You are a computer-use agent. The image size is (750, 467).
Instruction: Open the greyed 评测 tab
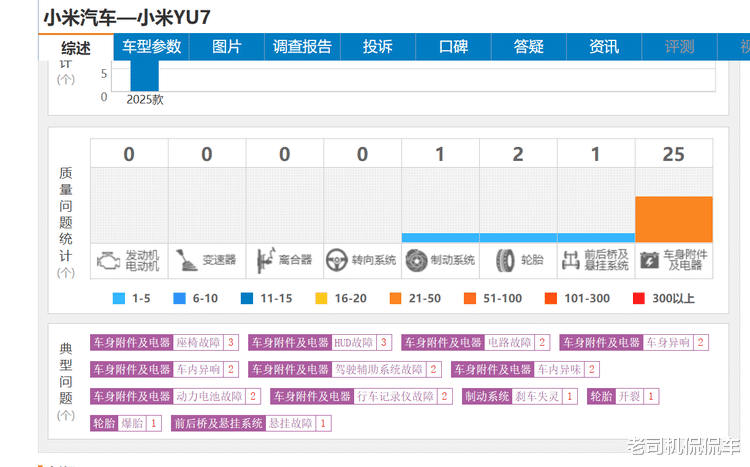679,47
